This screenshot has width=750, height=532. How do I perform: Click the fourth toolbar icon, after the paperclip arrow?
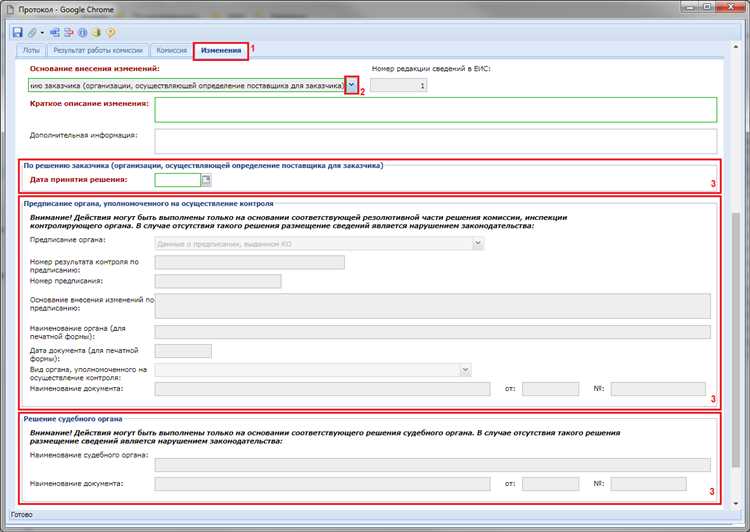pyautogui.click(x=53, y=32)
